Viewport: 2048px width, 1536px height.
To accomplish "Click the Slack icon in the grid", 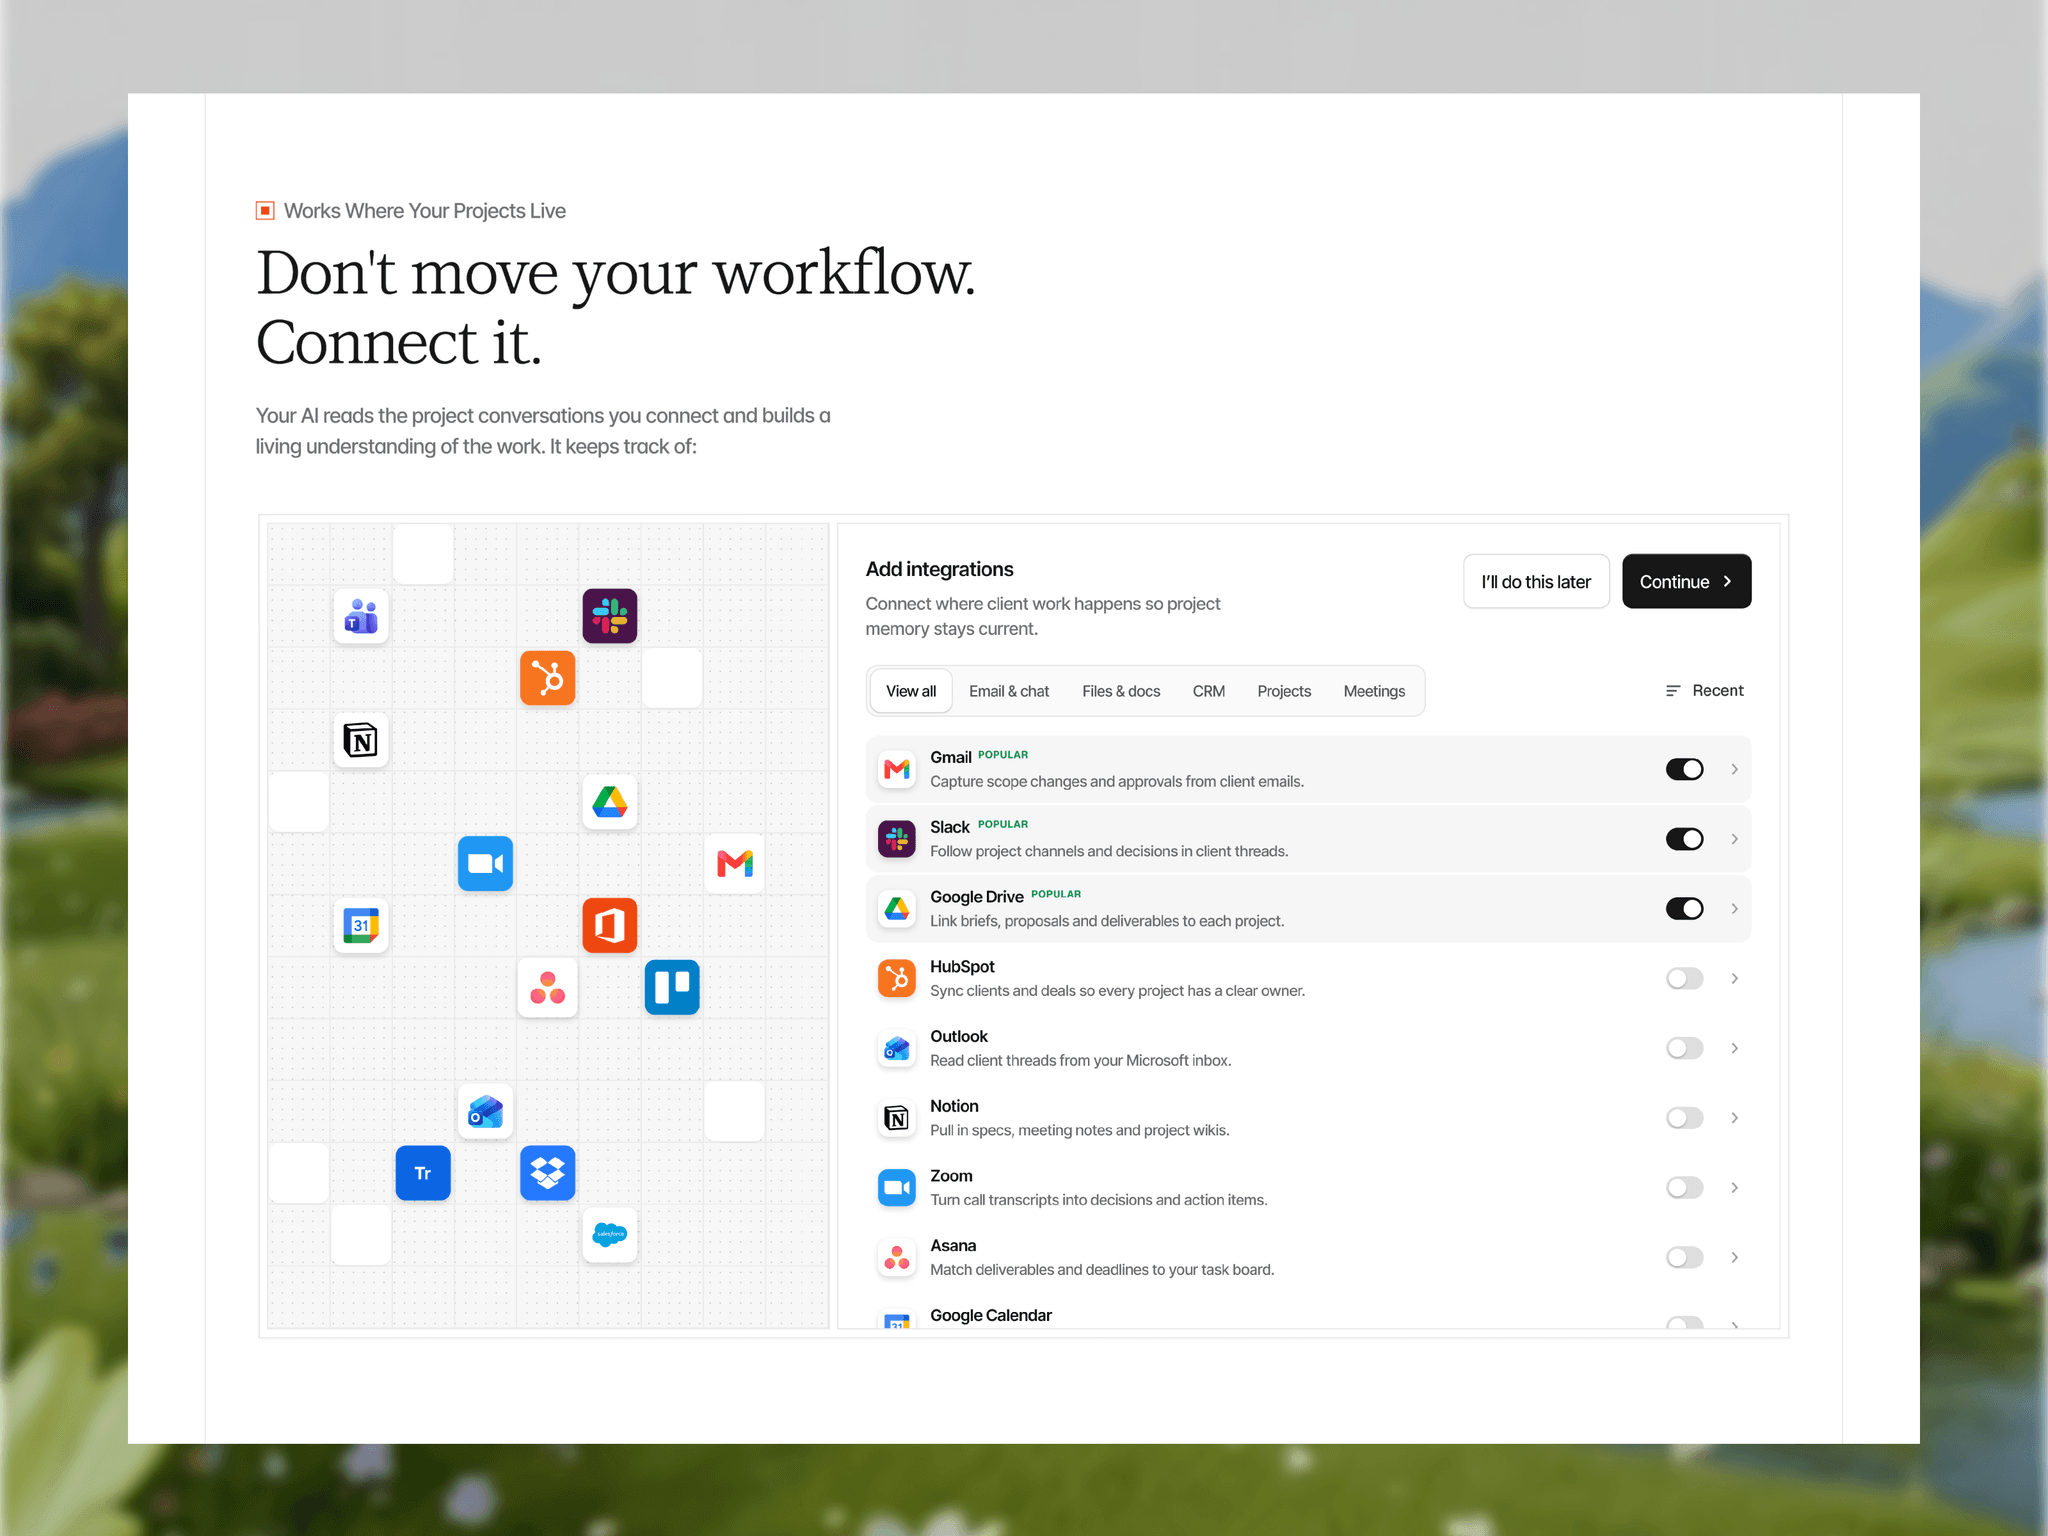I will pyautogui.click(x=610, y=616).
